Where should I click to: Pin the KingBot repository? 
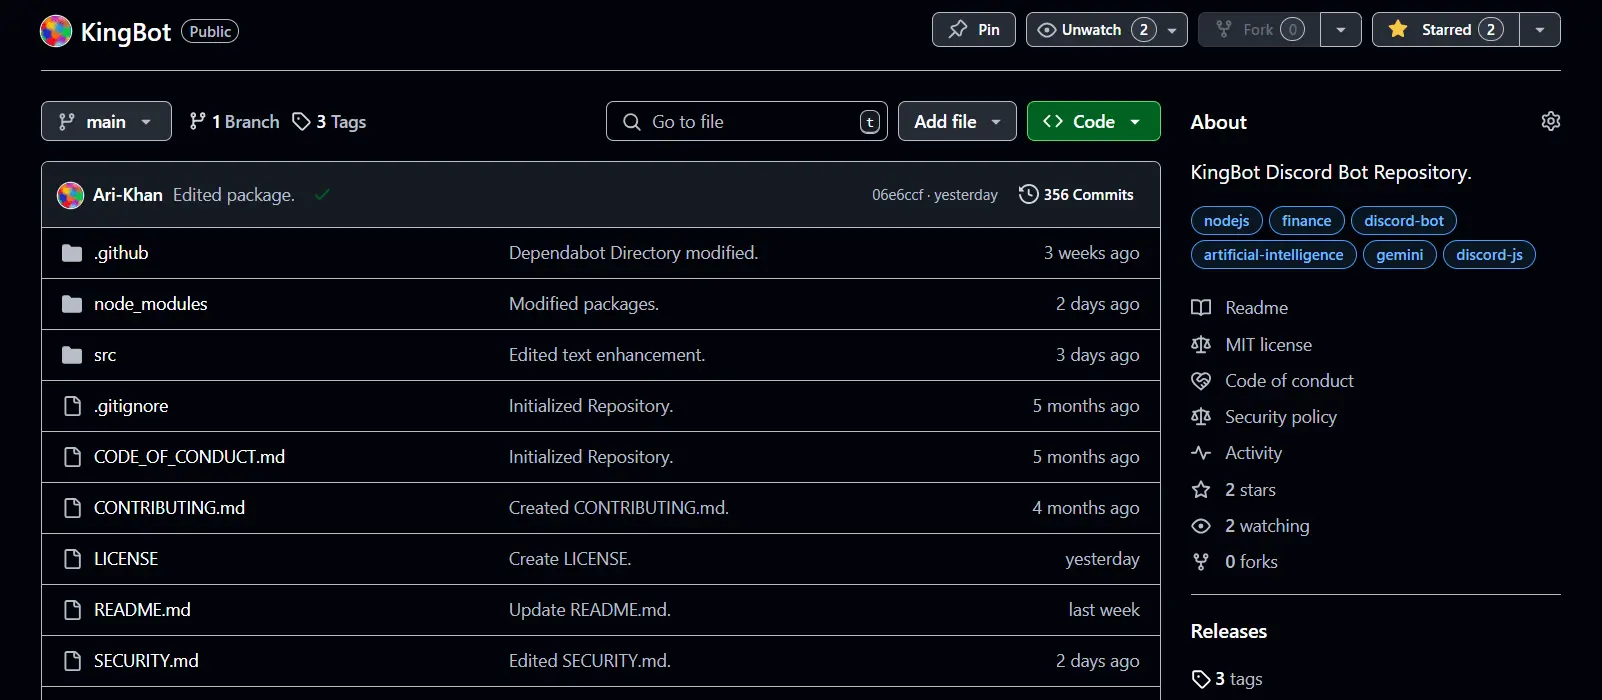coord(974,30)
